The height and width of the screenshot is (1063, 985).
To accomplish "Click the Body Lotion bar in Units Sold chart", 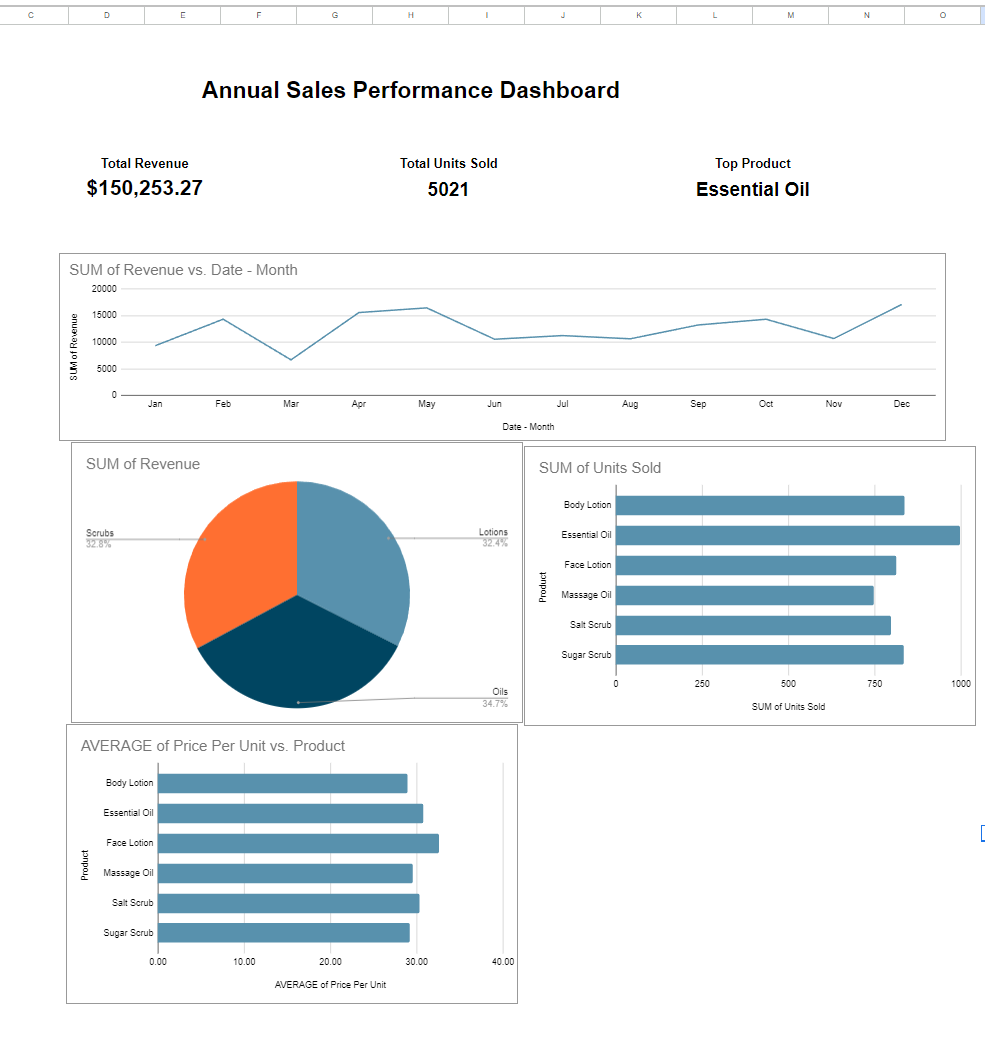I will click(x=760, y=505).
